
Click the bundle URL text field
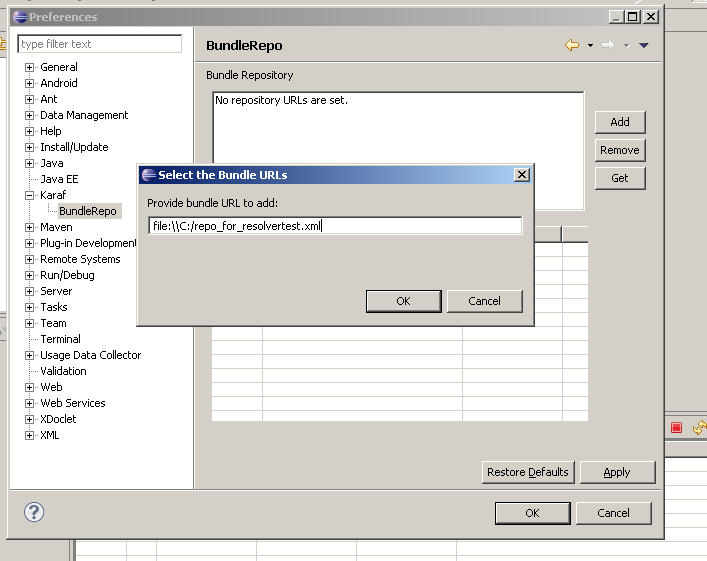(335, 225)
